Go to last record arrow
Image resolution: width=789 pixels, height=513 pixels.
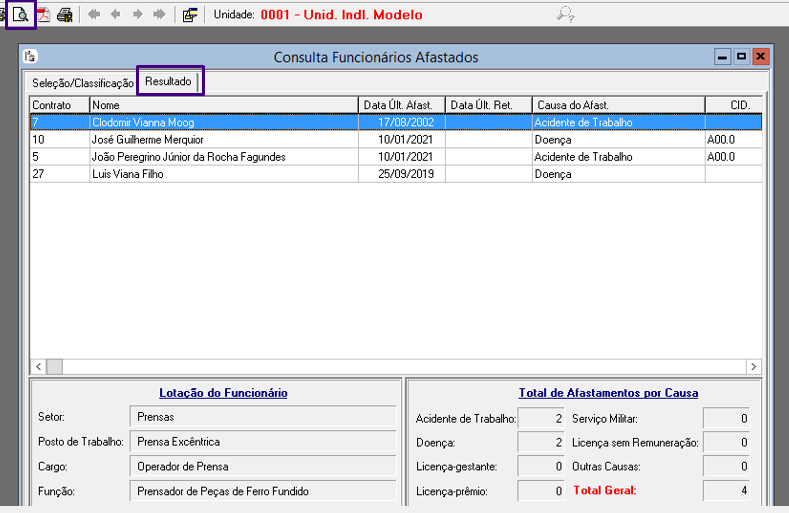pyautogui.click(x=160, y=15)
